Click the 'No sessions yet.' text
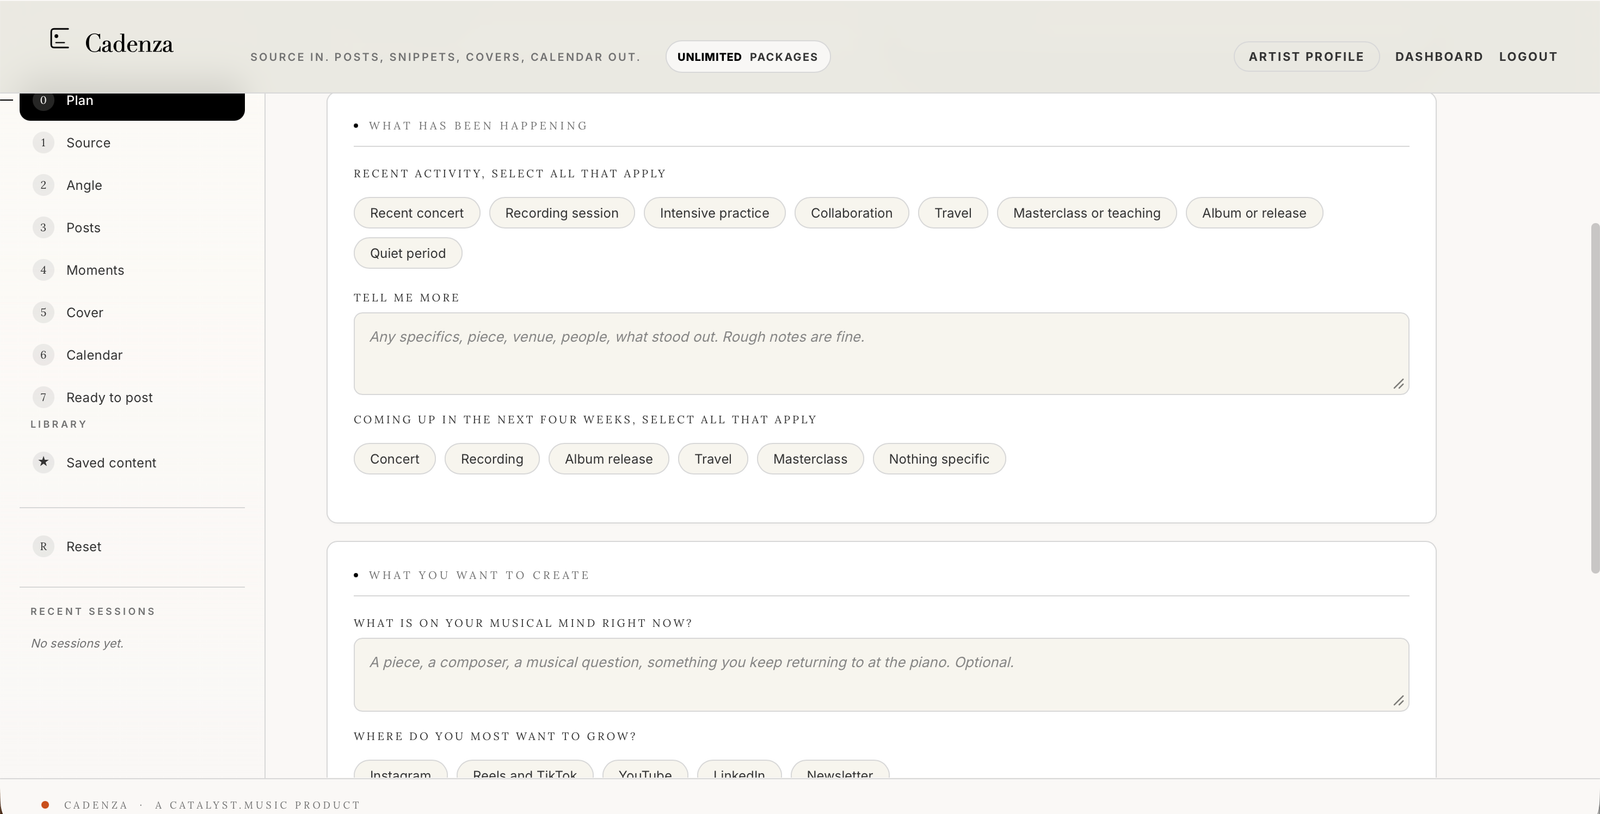 (x=77, y=643)
